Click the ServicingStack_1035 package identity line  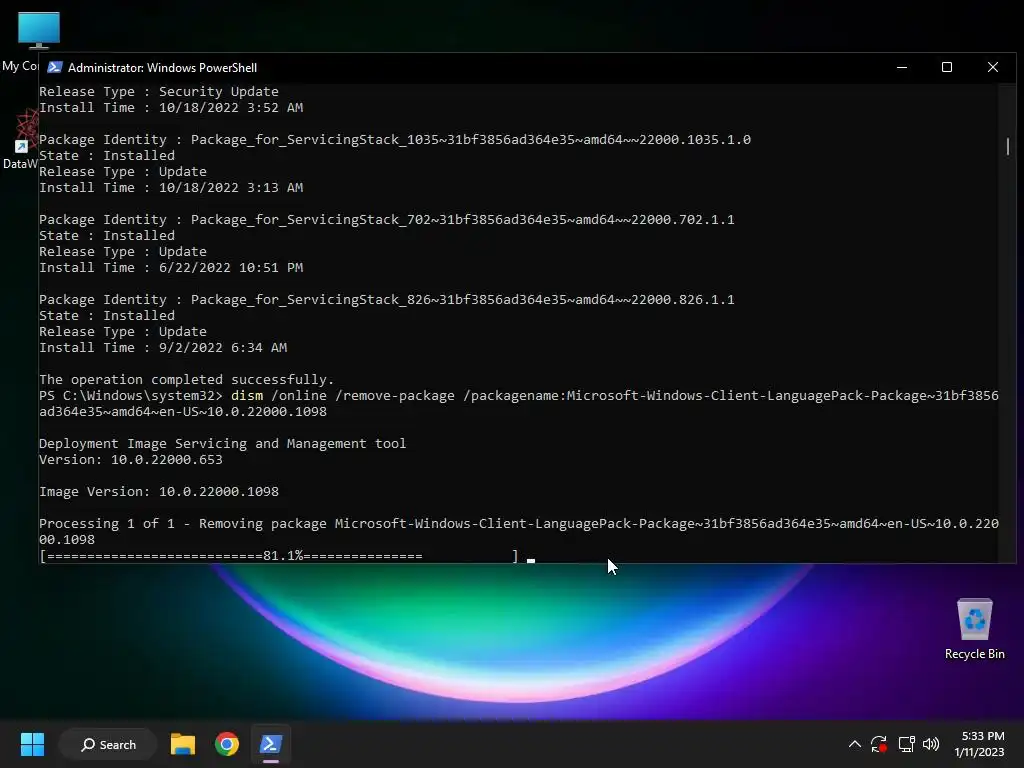pos(395,140)
